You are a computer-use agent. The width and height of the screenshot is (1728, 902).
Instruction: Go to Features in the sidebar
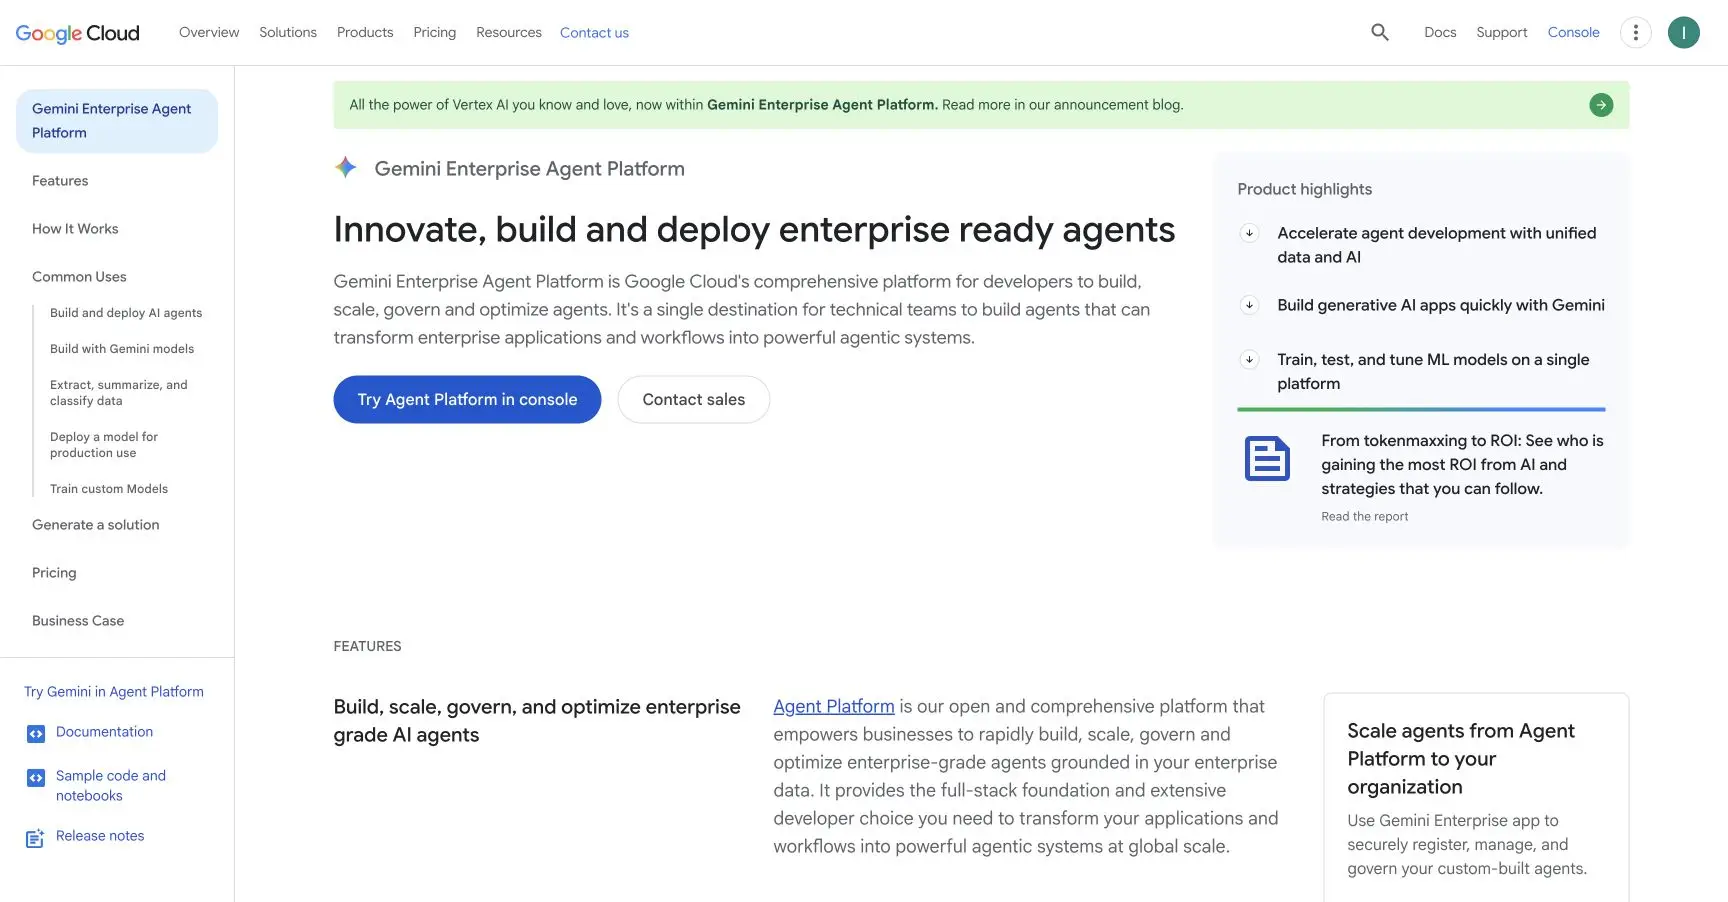click(60, 181)
